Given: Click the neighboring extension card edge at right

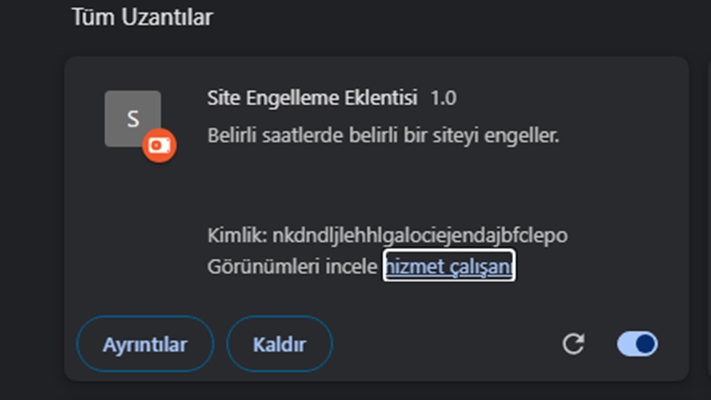Looking at the screenshot, I should [709, 218].
